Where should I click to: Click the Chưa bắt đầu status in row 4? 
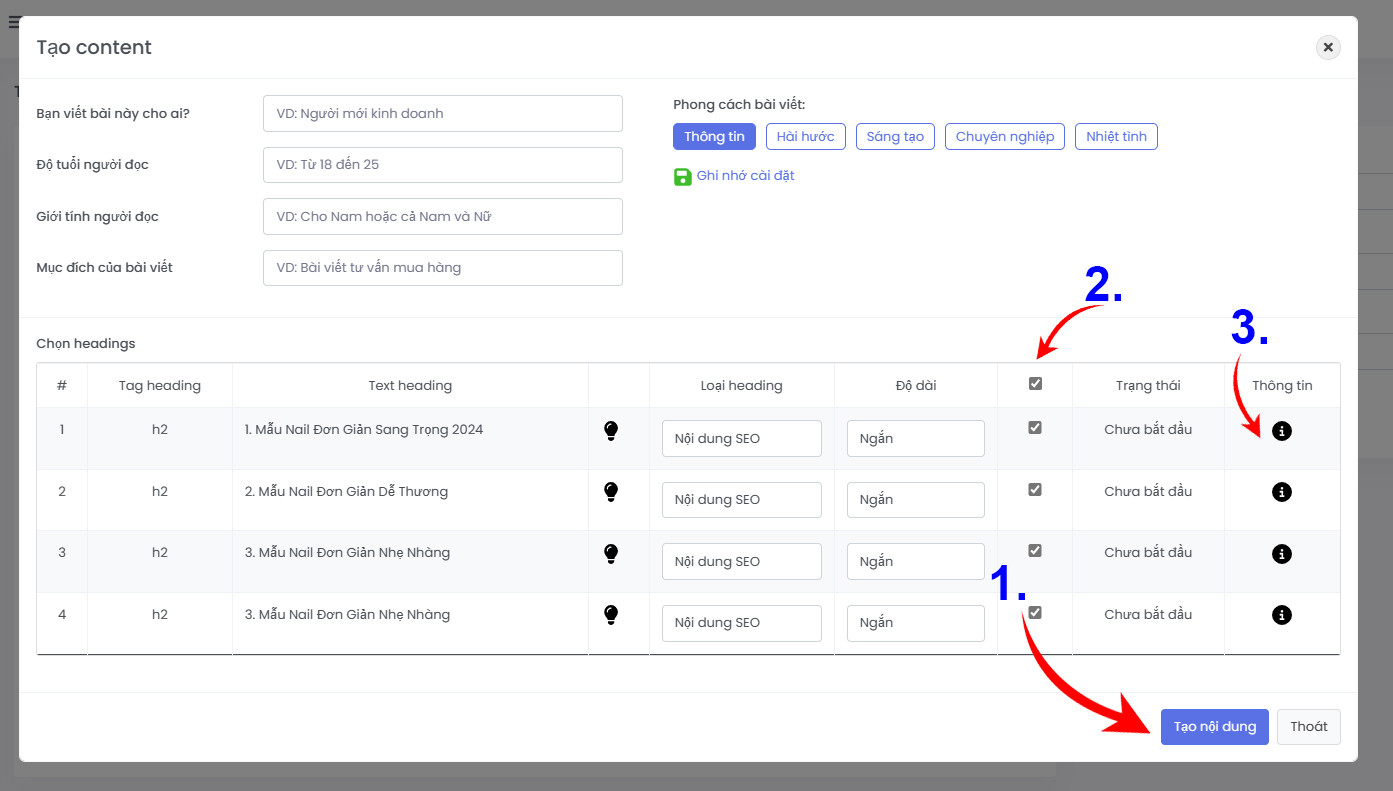[x=1148, y=615]
